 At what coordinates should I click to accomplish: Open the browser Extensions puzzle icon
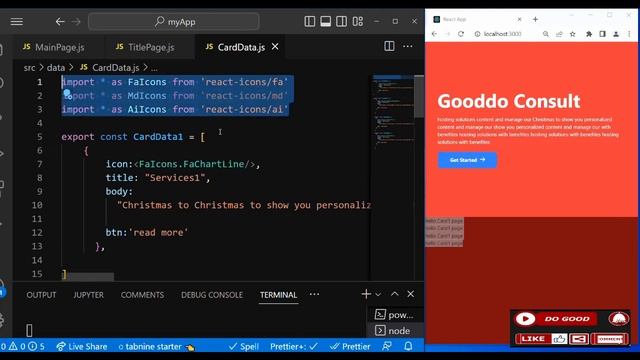click(x=589, y=34)
